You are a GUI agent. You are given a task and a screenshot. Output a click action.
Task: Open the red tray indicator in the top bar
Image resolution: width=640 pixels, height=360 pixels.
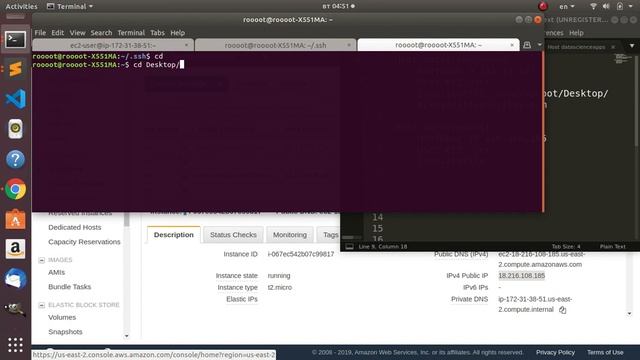point(542,6)
